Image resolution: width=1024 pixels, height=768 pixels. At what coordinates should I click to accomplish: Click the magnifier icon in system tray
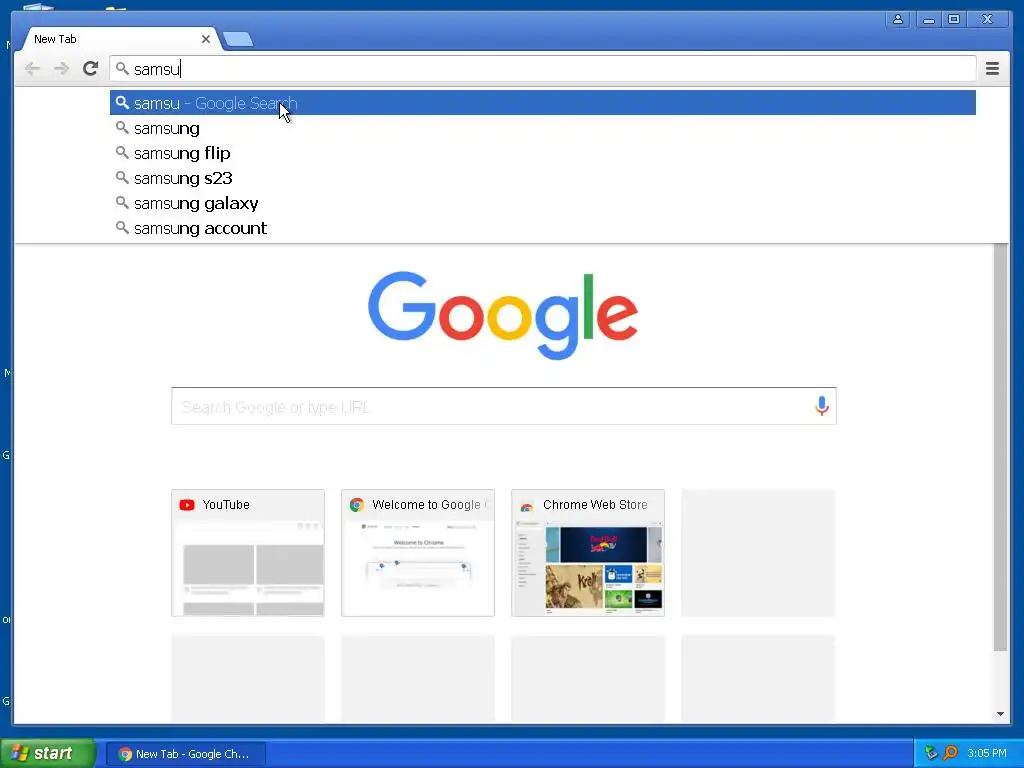pyautogui.click(x=950, y=753)
